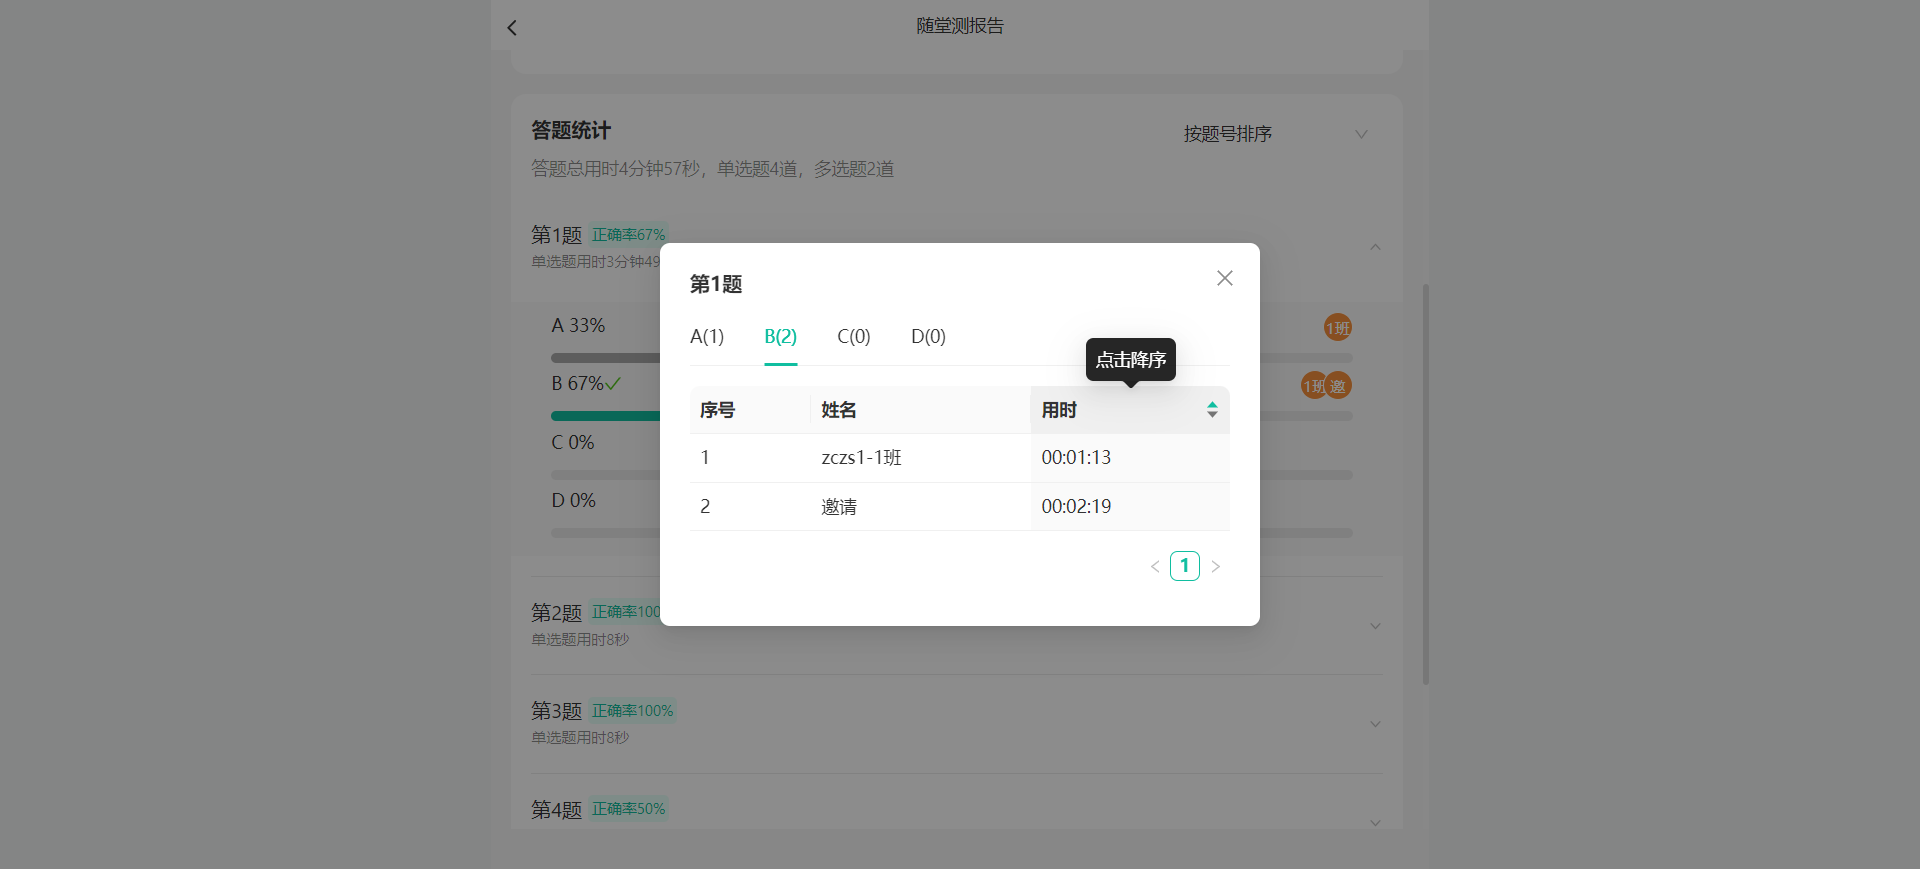This screenshot has width=1920, height=869.
Task: Click the 用时 column header
Action: click(1130, 410)
